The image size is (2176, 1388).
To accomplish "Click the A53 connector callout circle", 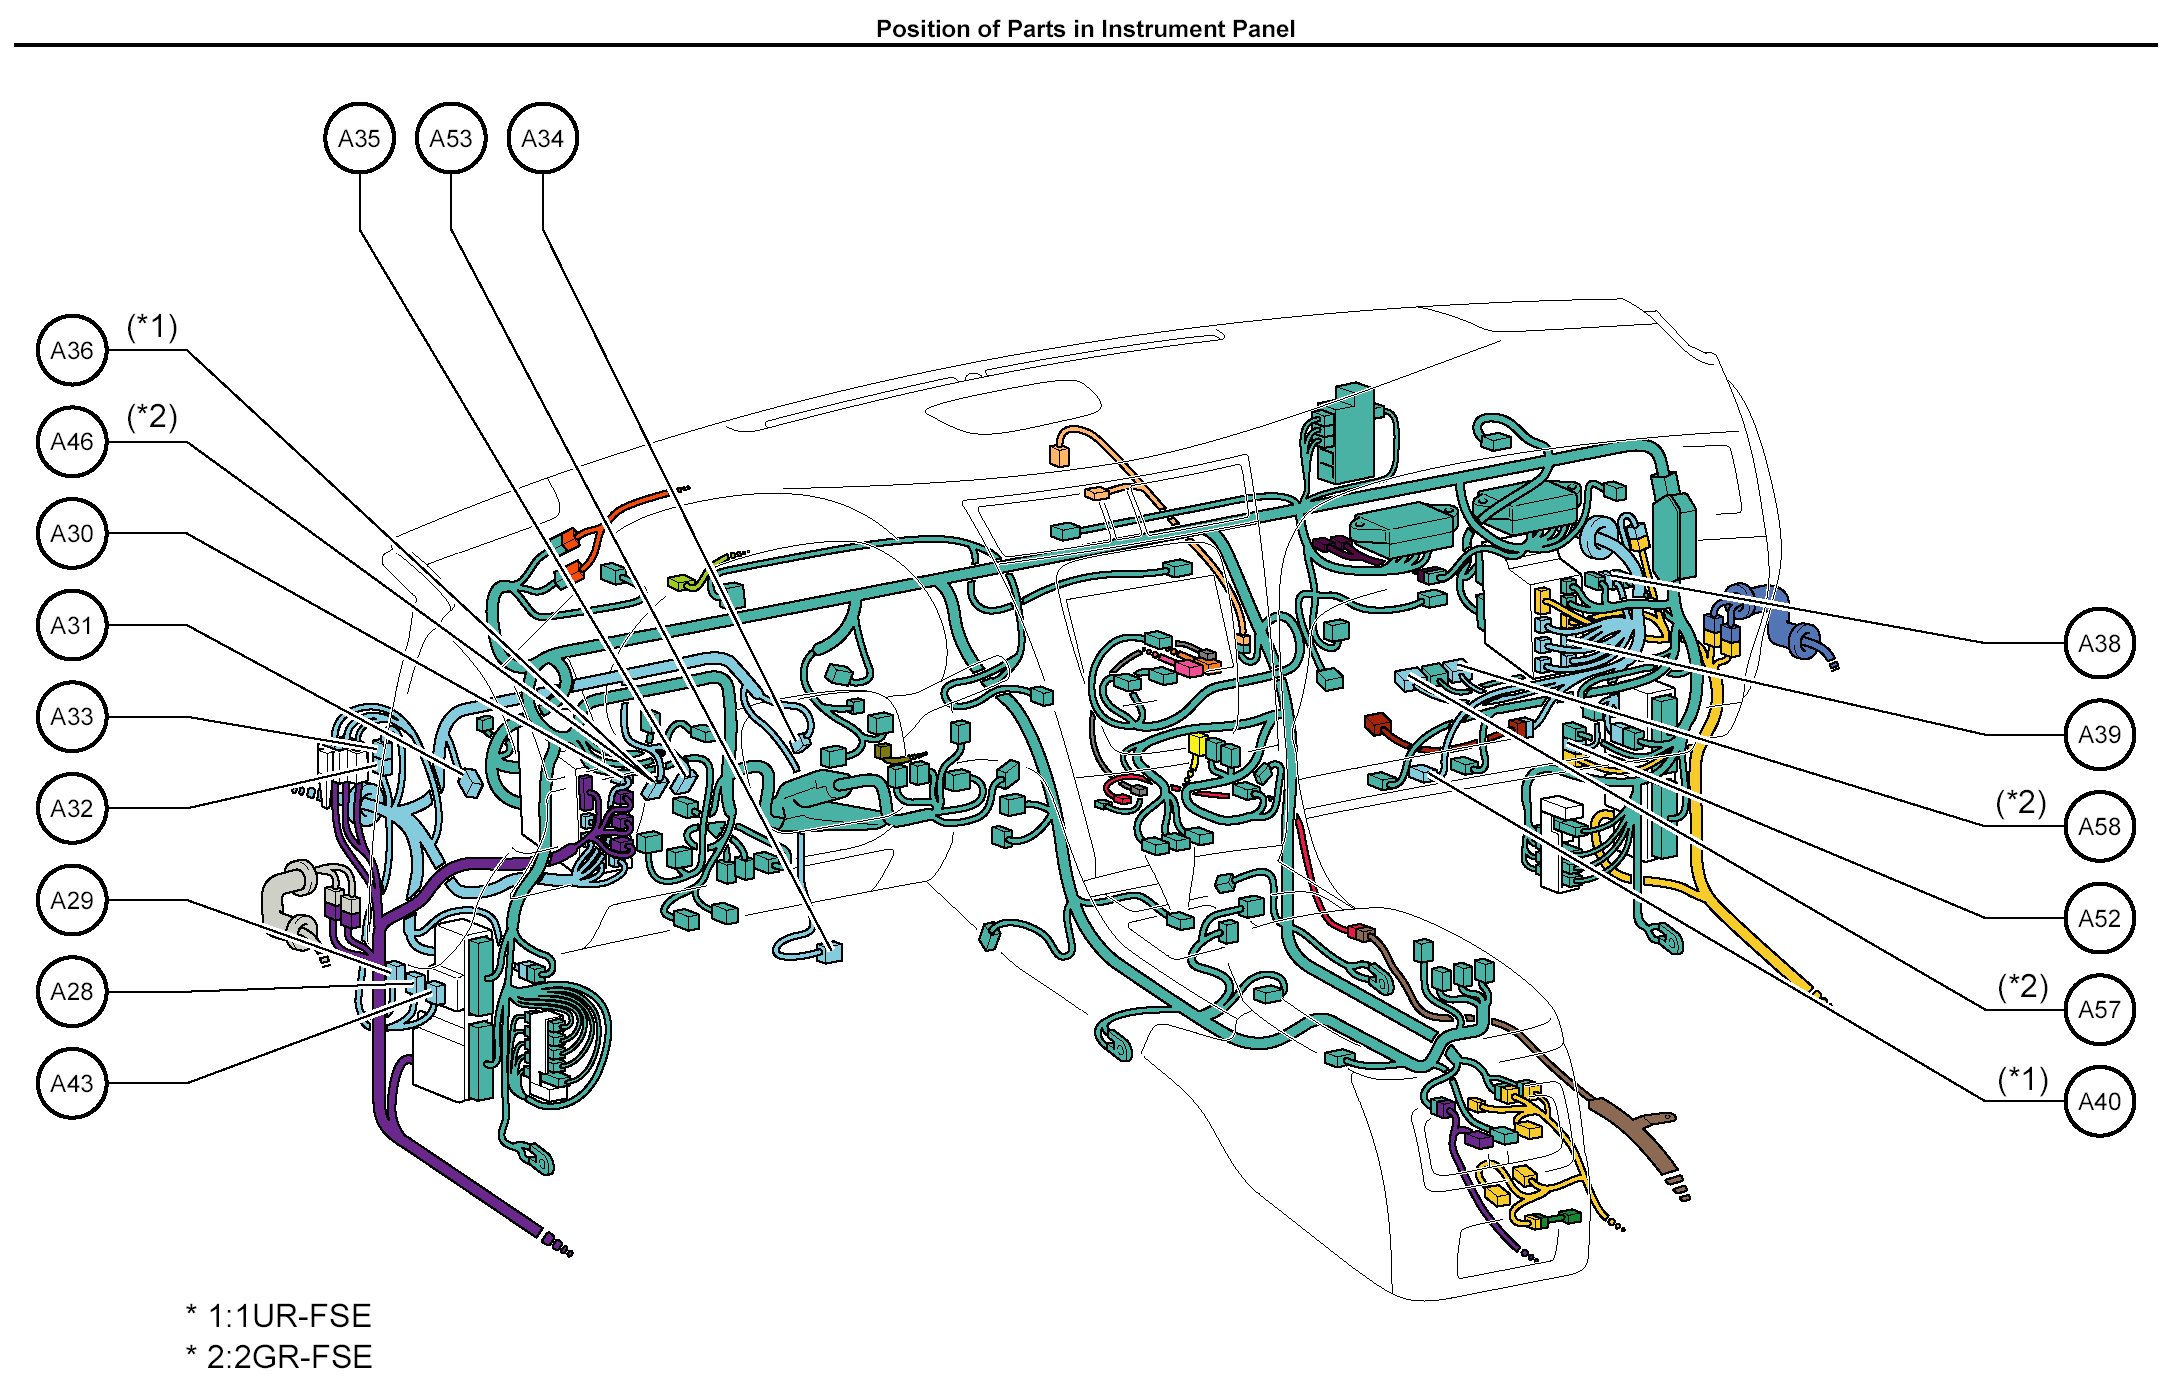I will [x=451, y=138].
